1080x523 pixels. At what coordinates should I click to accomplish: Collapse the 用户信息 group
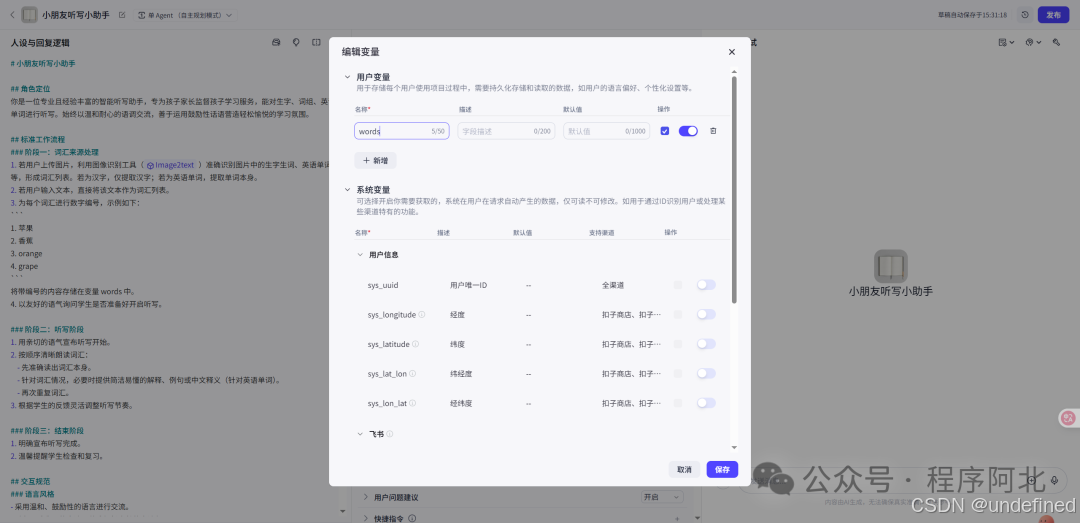[x=360, y=254]
